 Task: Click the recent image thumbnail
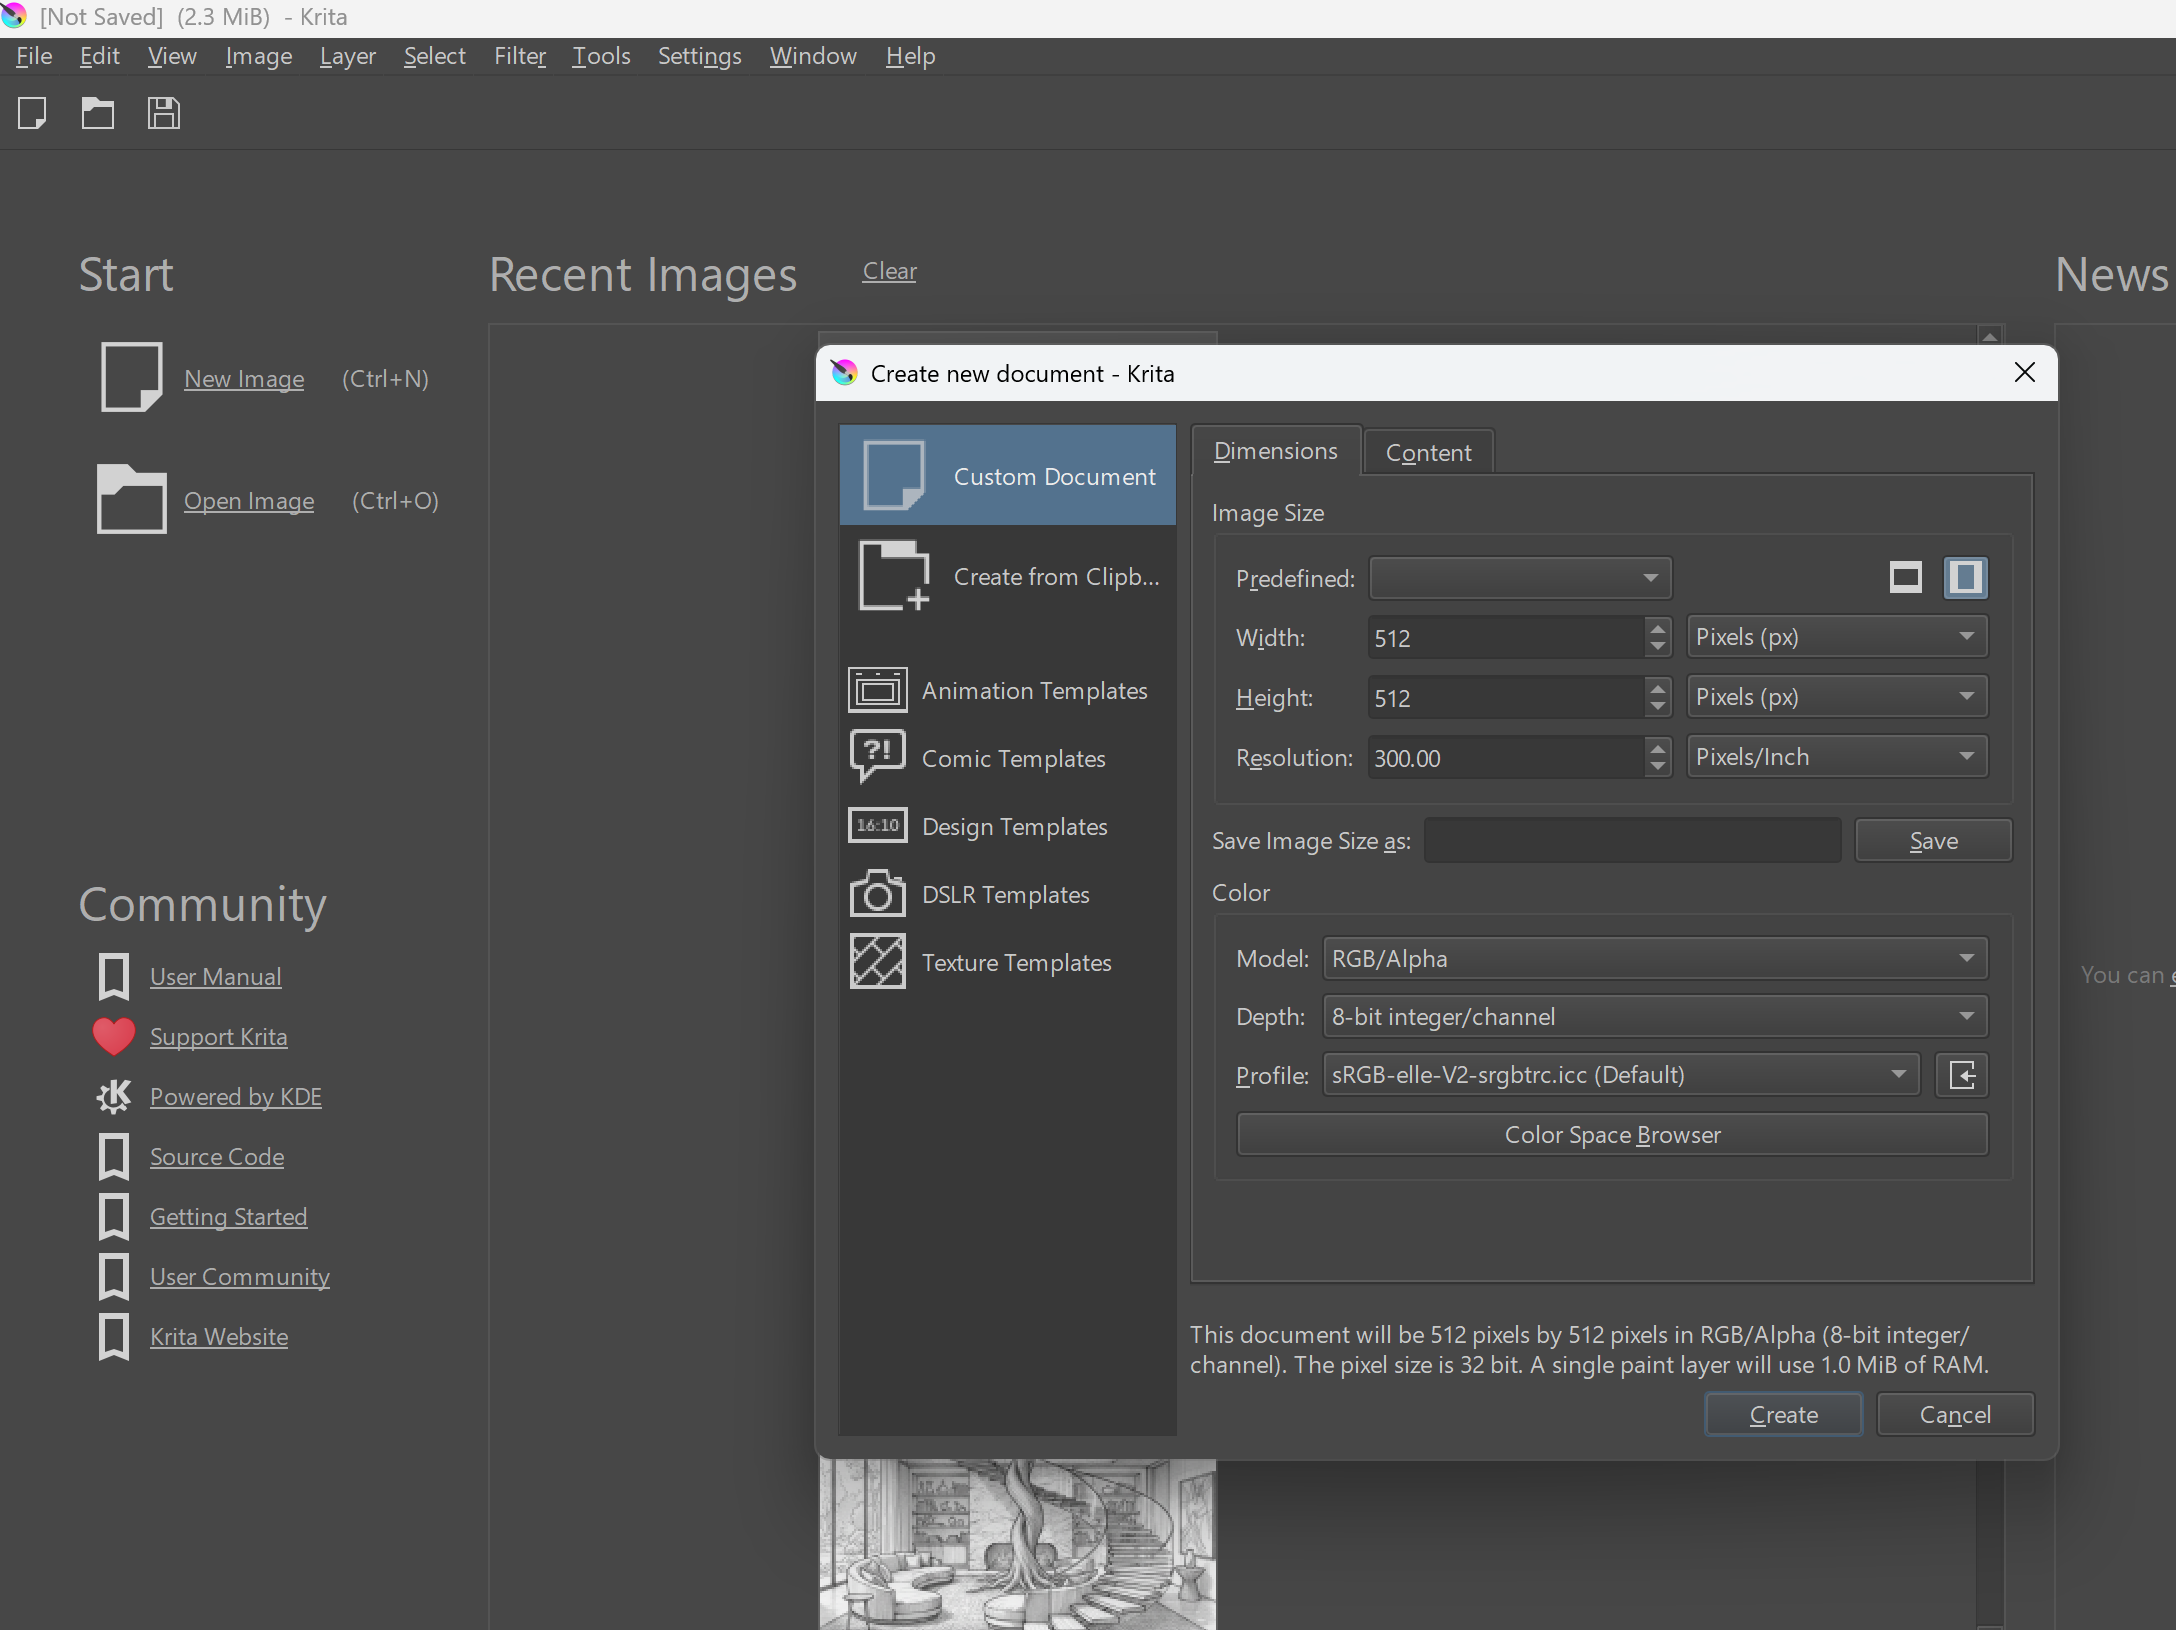[1017, 1545]
